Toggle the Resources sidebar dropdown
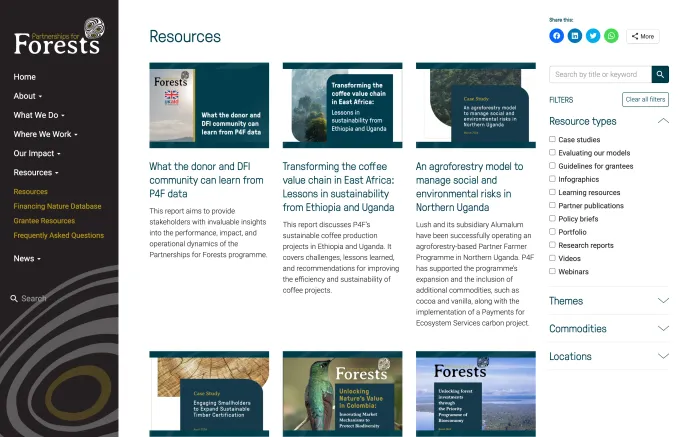Viewport: 700px width, 437px height. click(36, 173)
